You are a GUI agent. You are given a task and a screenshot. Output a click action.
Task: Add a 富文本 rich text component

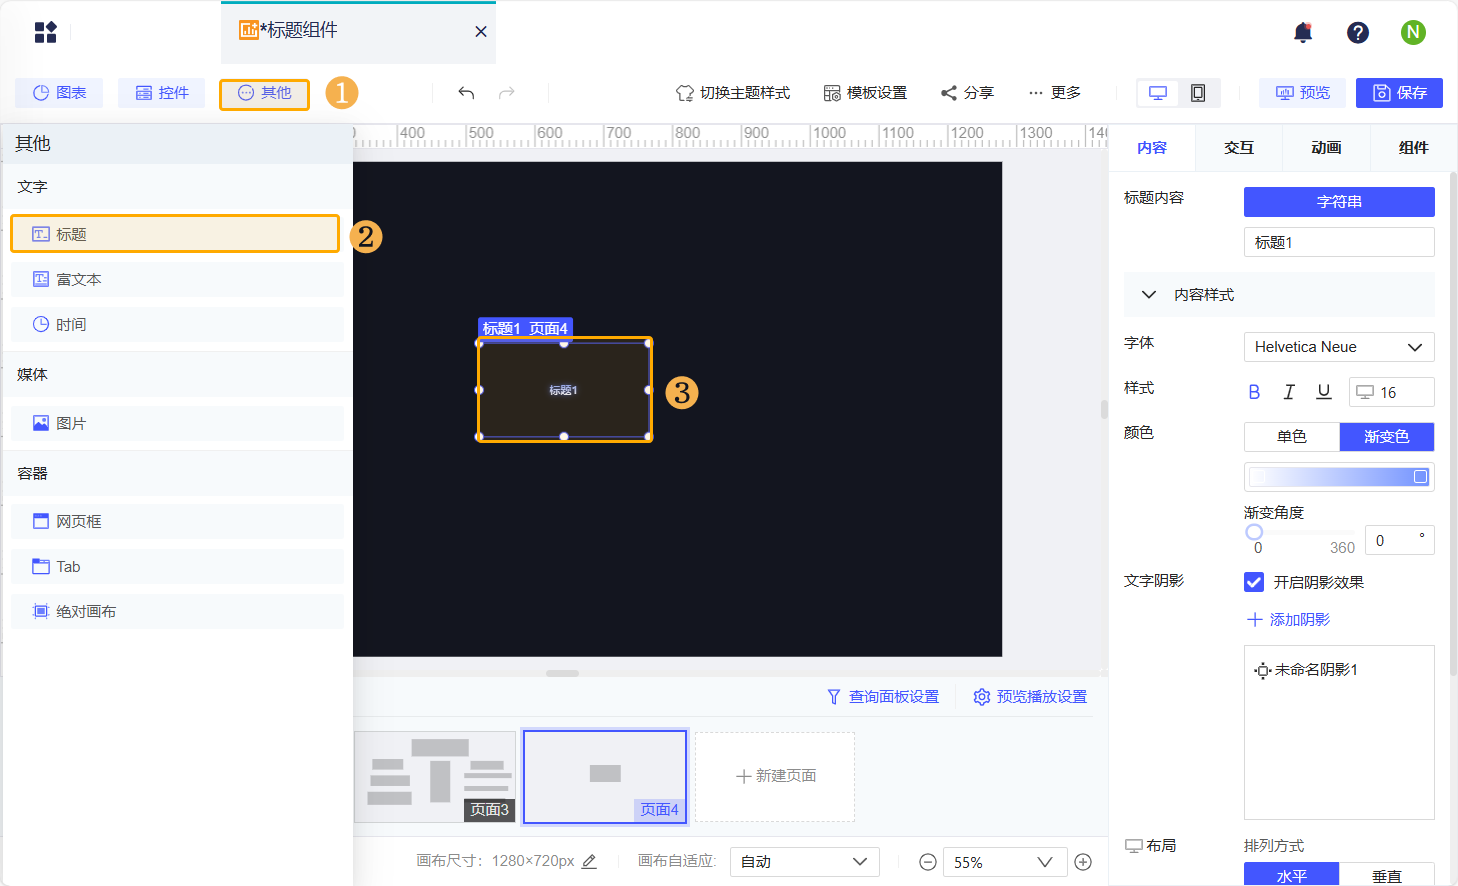[177, 279]
